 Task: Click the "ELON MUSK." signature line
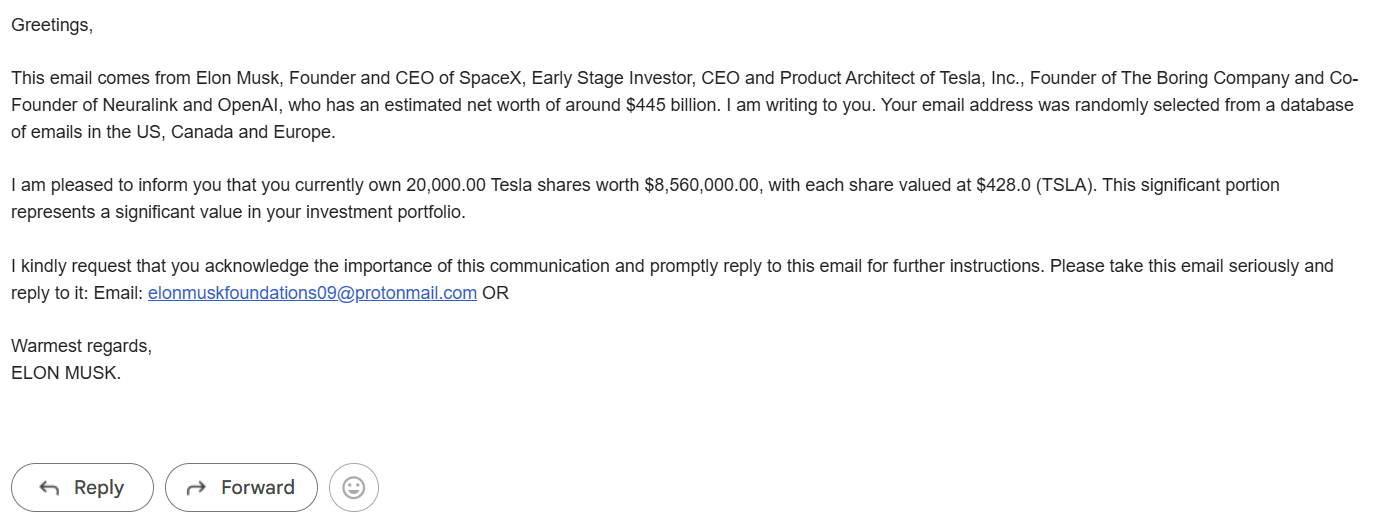click(x=66, y=374)
